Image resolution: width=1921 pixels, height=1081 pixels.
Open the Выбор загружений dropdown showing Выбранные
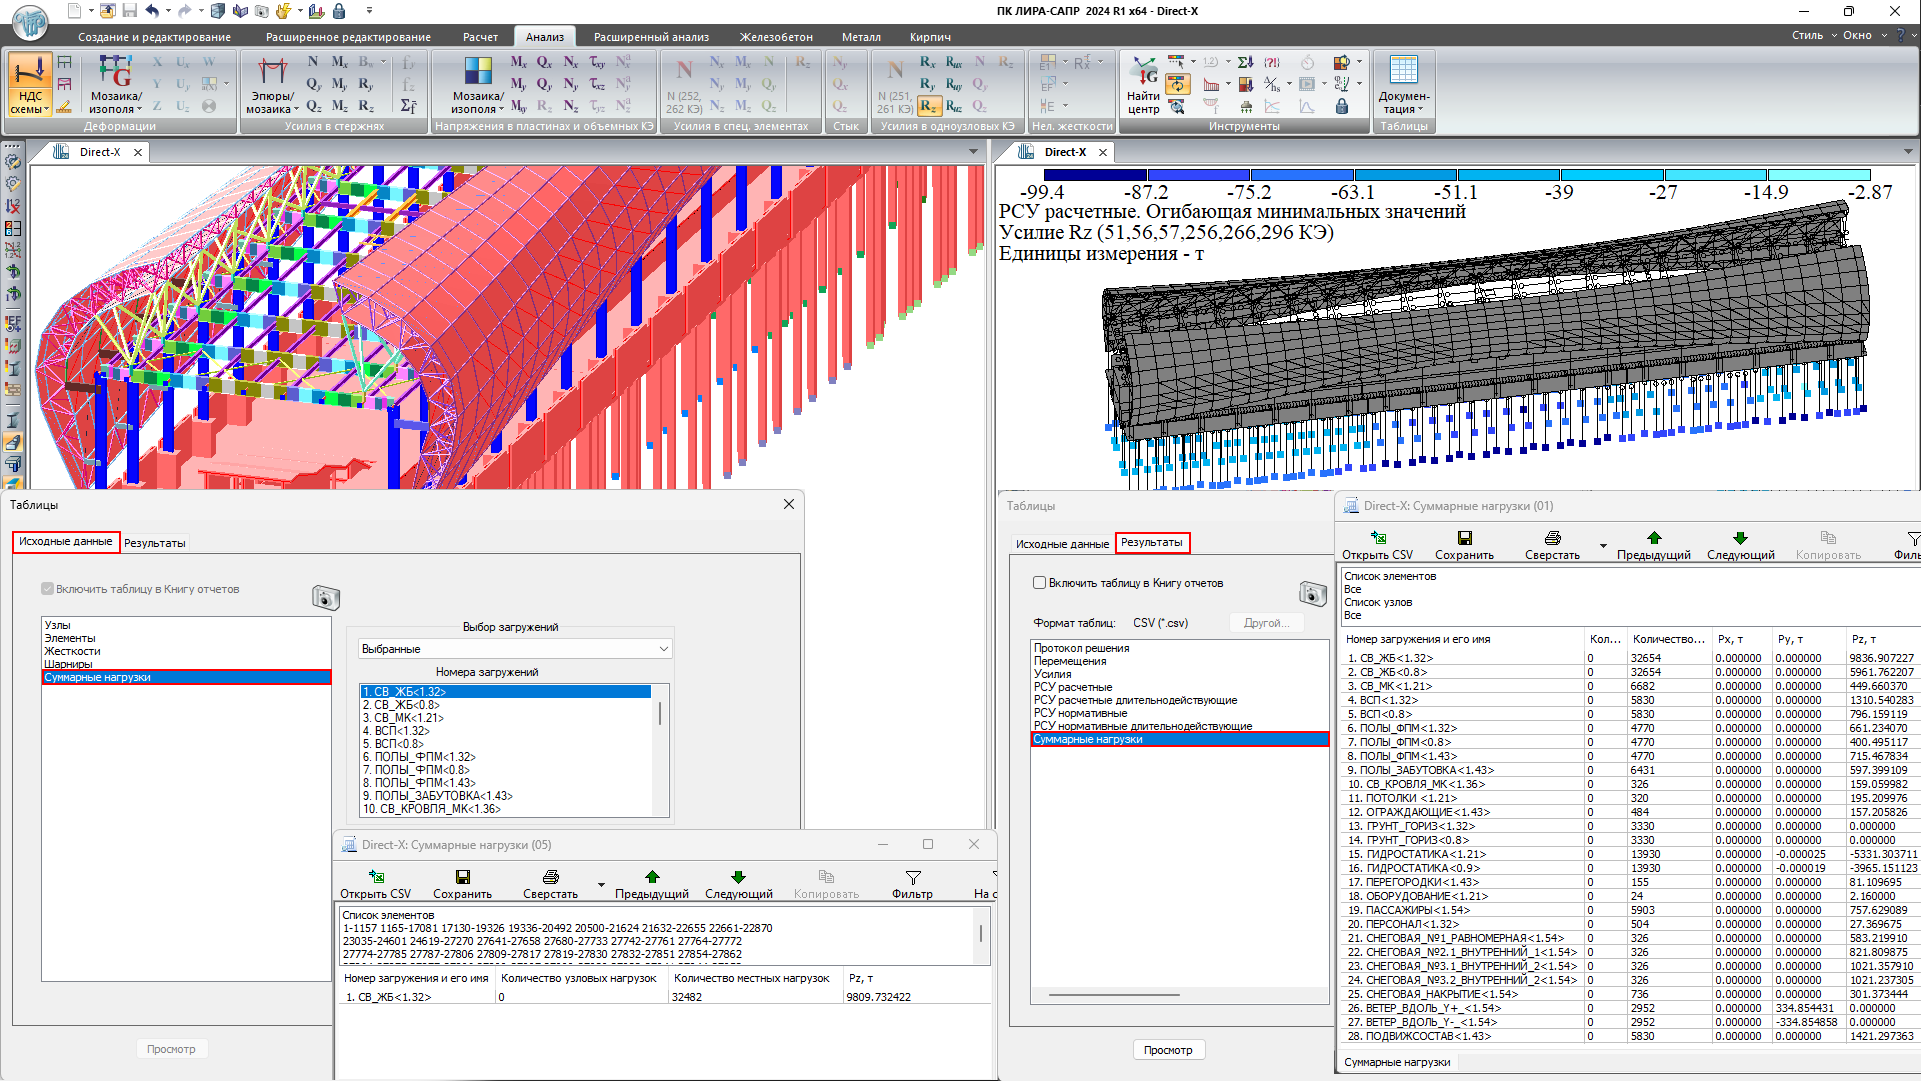[x=514, y=649]
